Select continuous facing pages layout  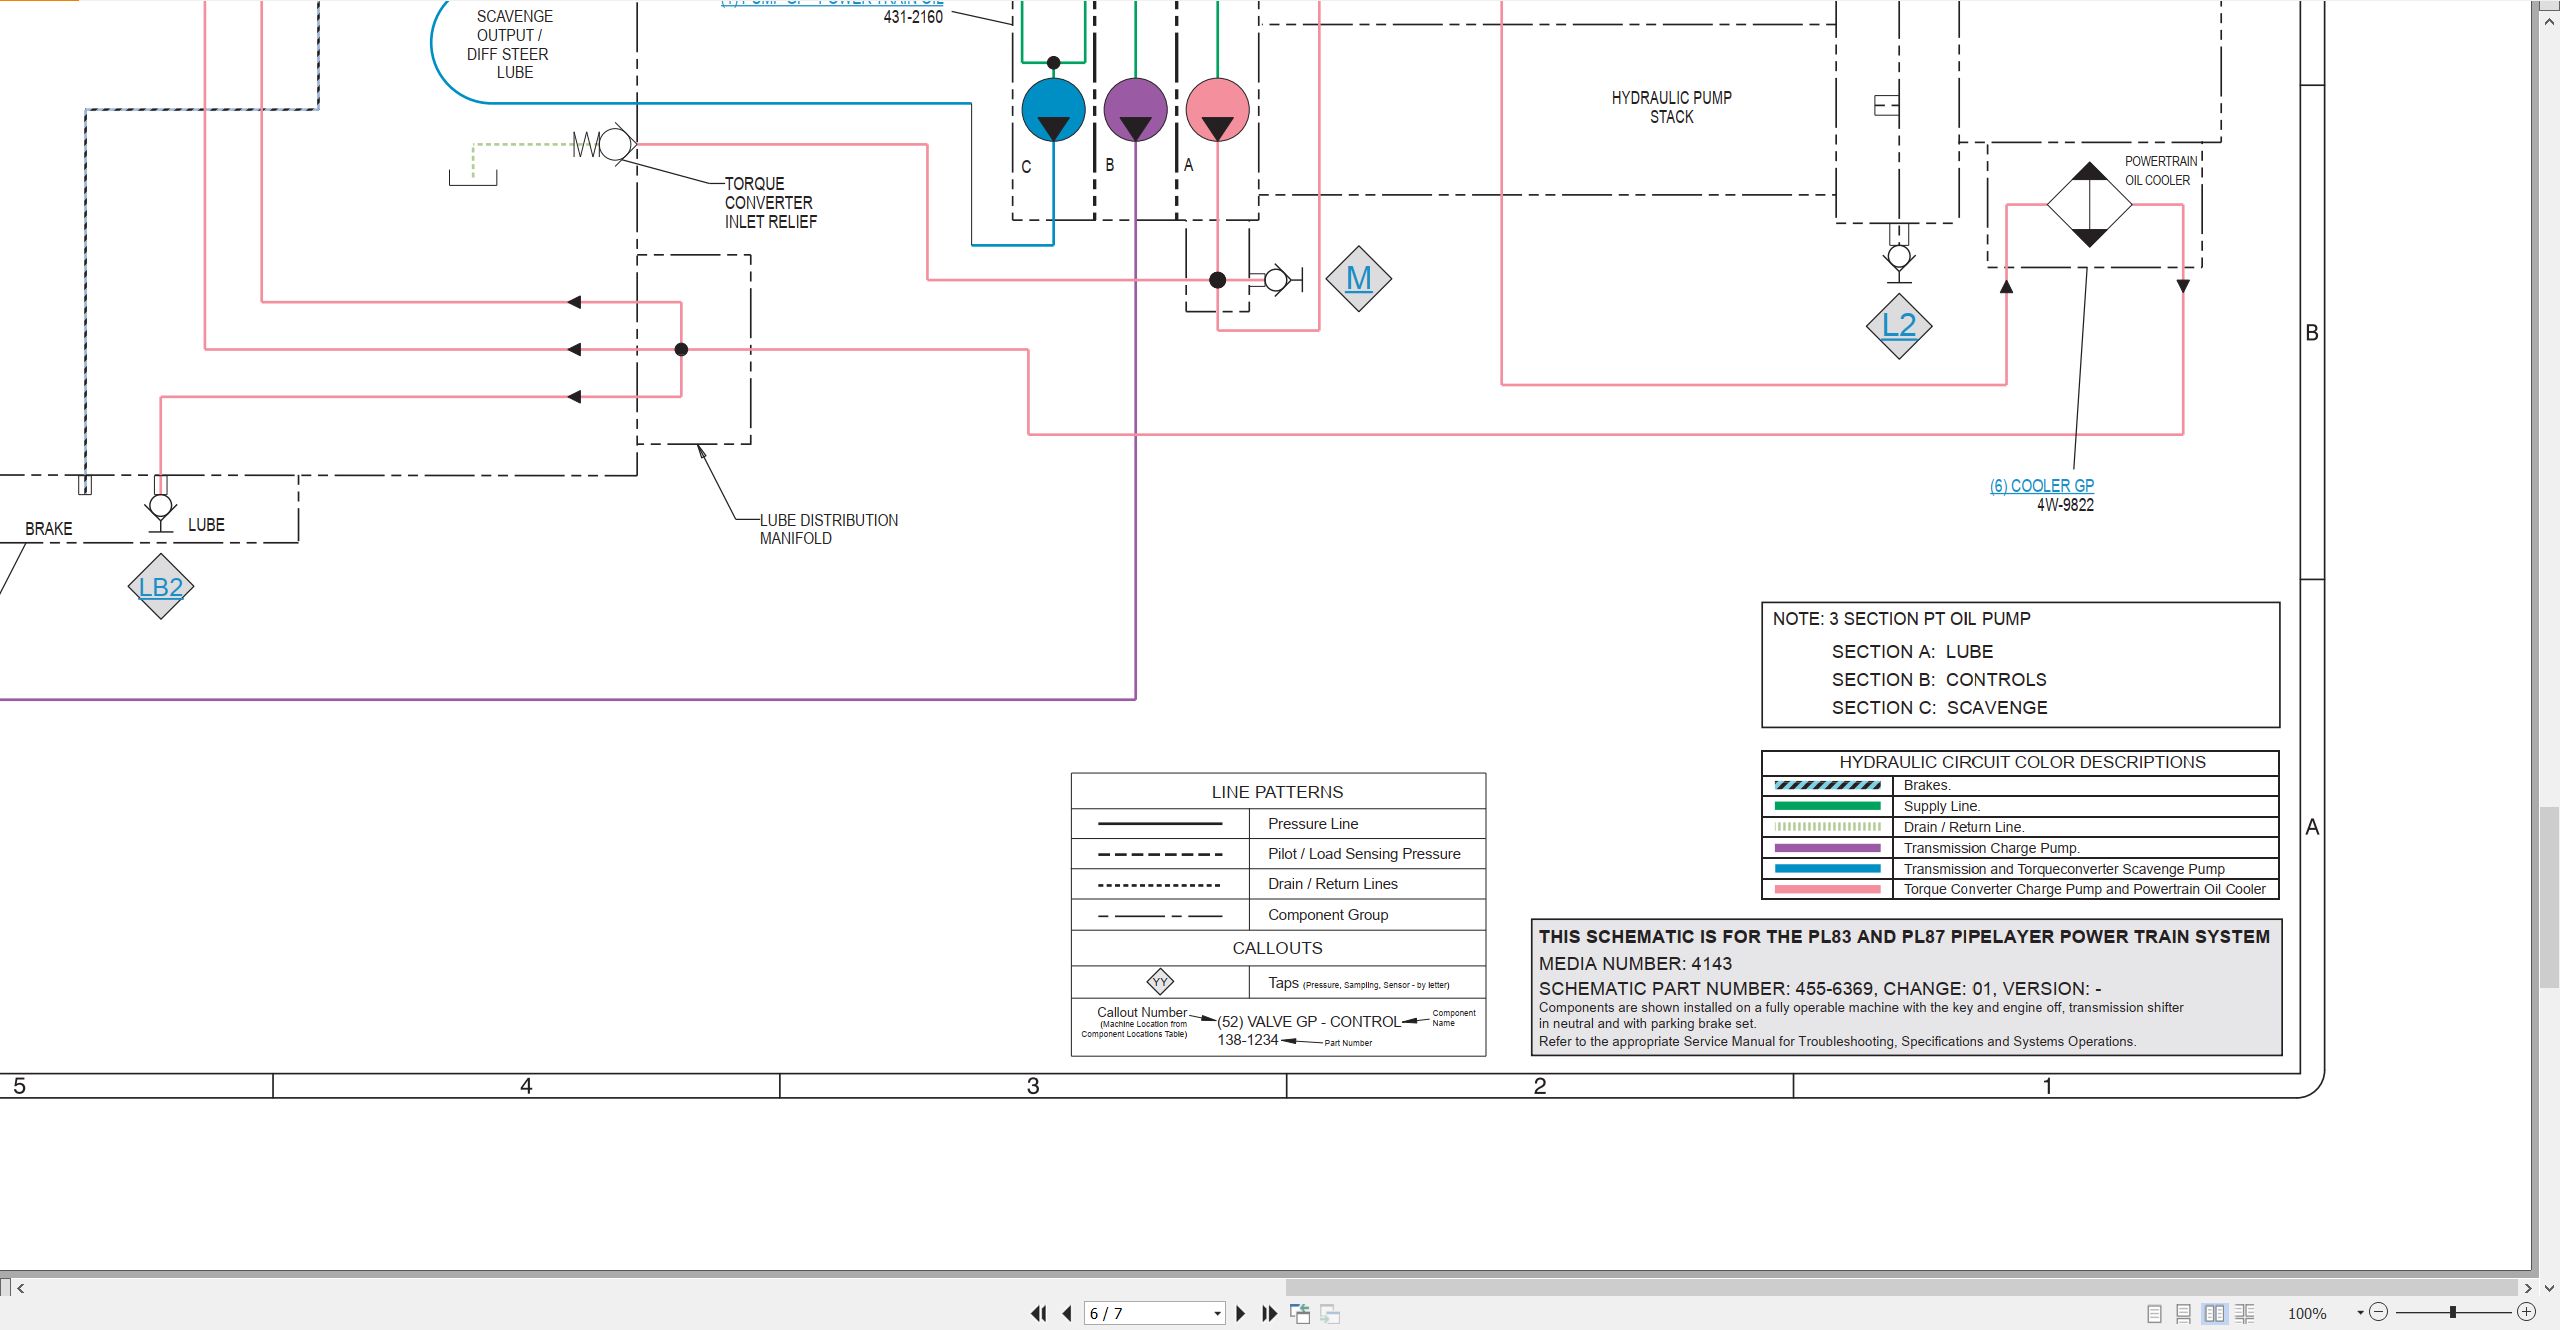(x=2245, y=1313)
